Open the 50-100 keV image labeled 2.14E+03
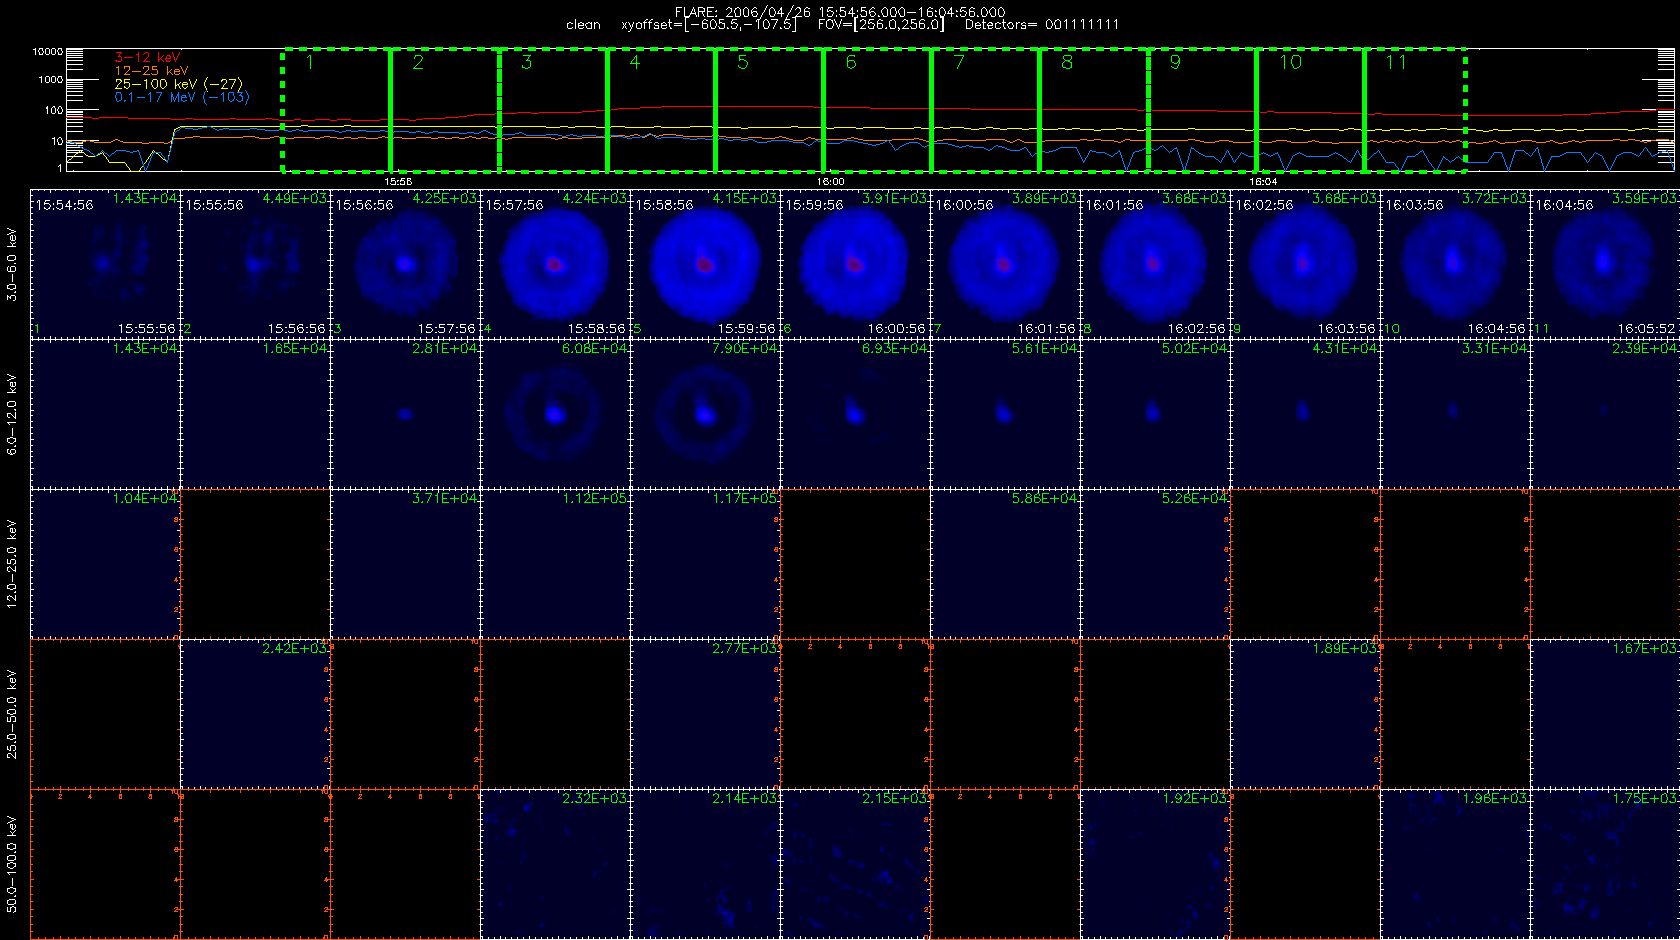 [705, 864]
